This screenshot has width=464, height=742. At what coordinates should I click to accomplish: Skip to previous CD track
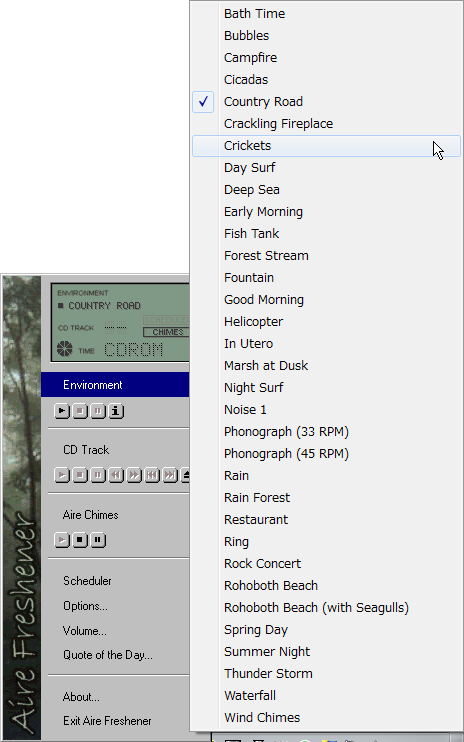[x=152, y=475]
